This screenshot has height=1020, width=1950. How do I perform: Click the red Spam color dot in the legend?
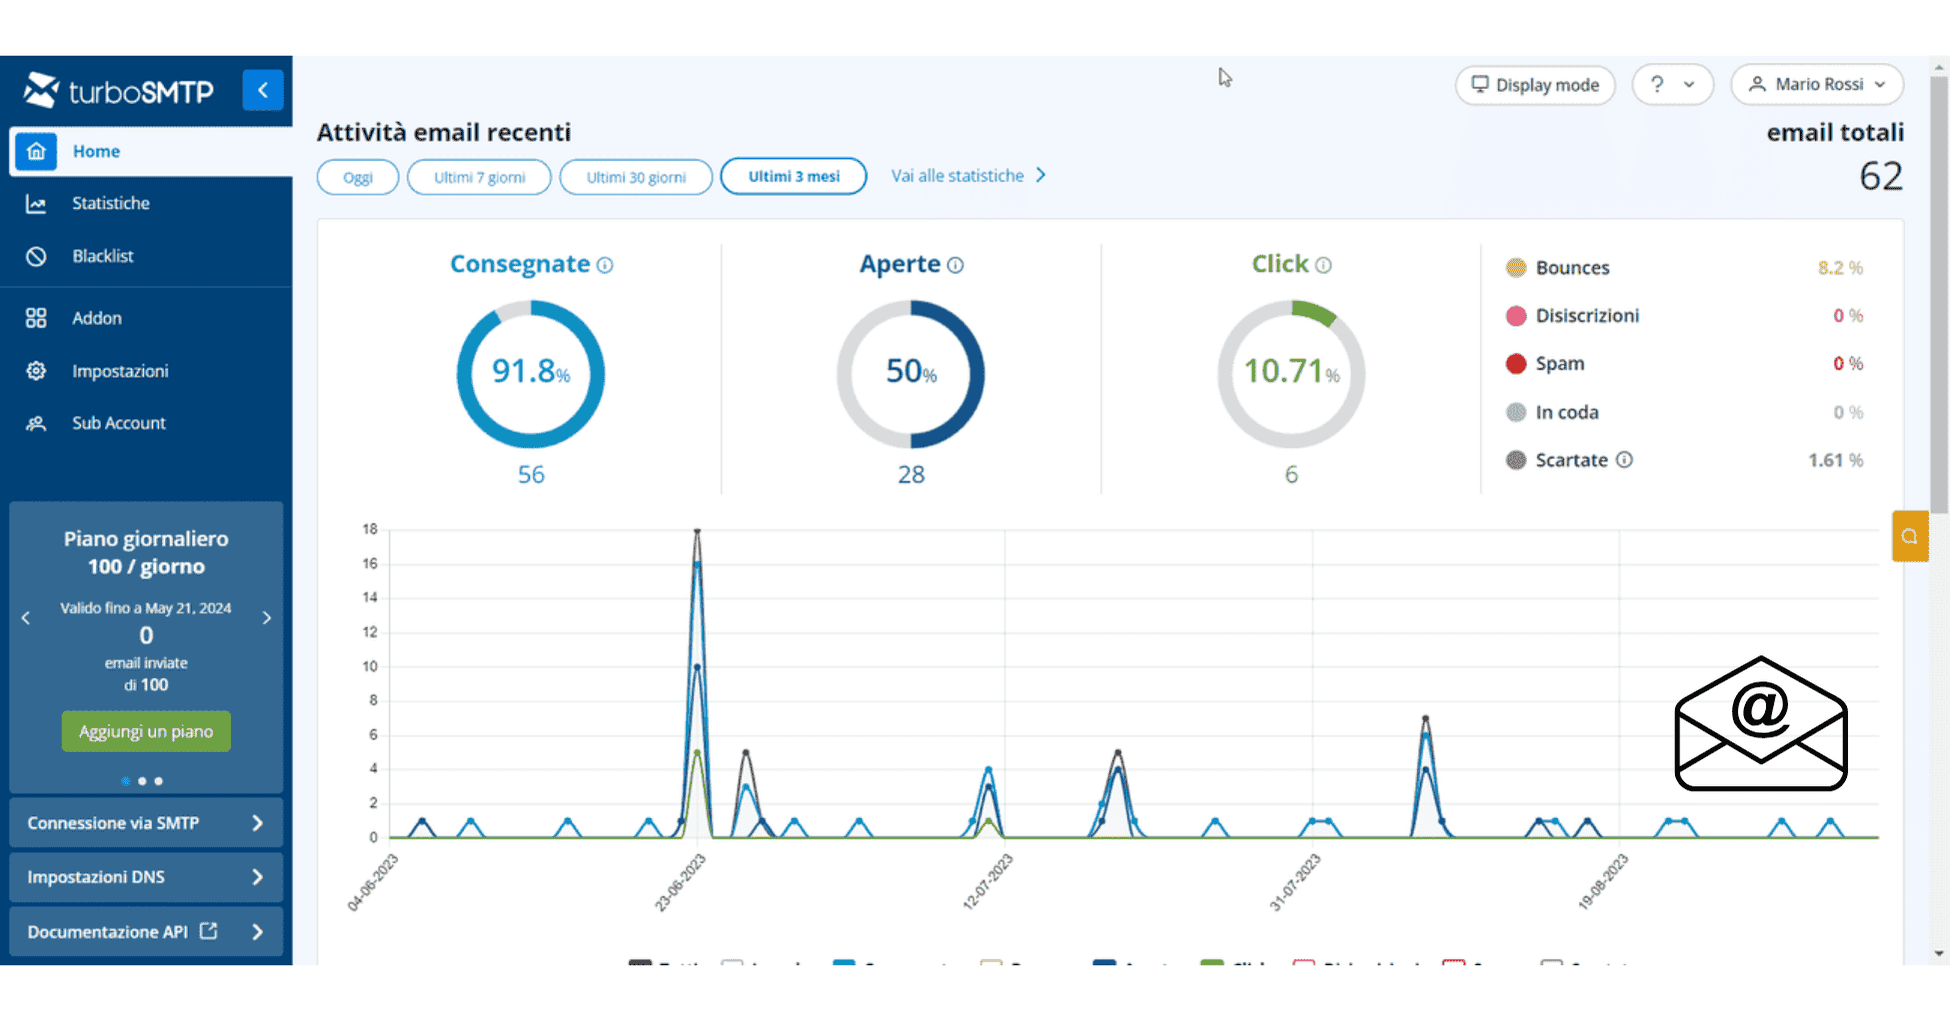(x=1516, y=363)
